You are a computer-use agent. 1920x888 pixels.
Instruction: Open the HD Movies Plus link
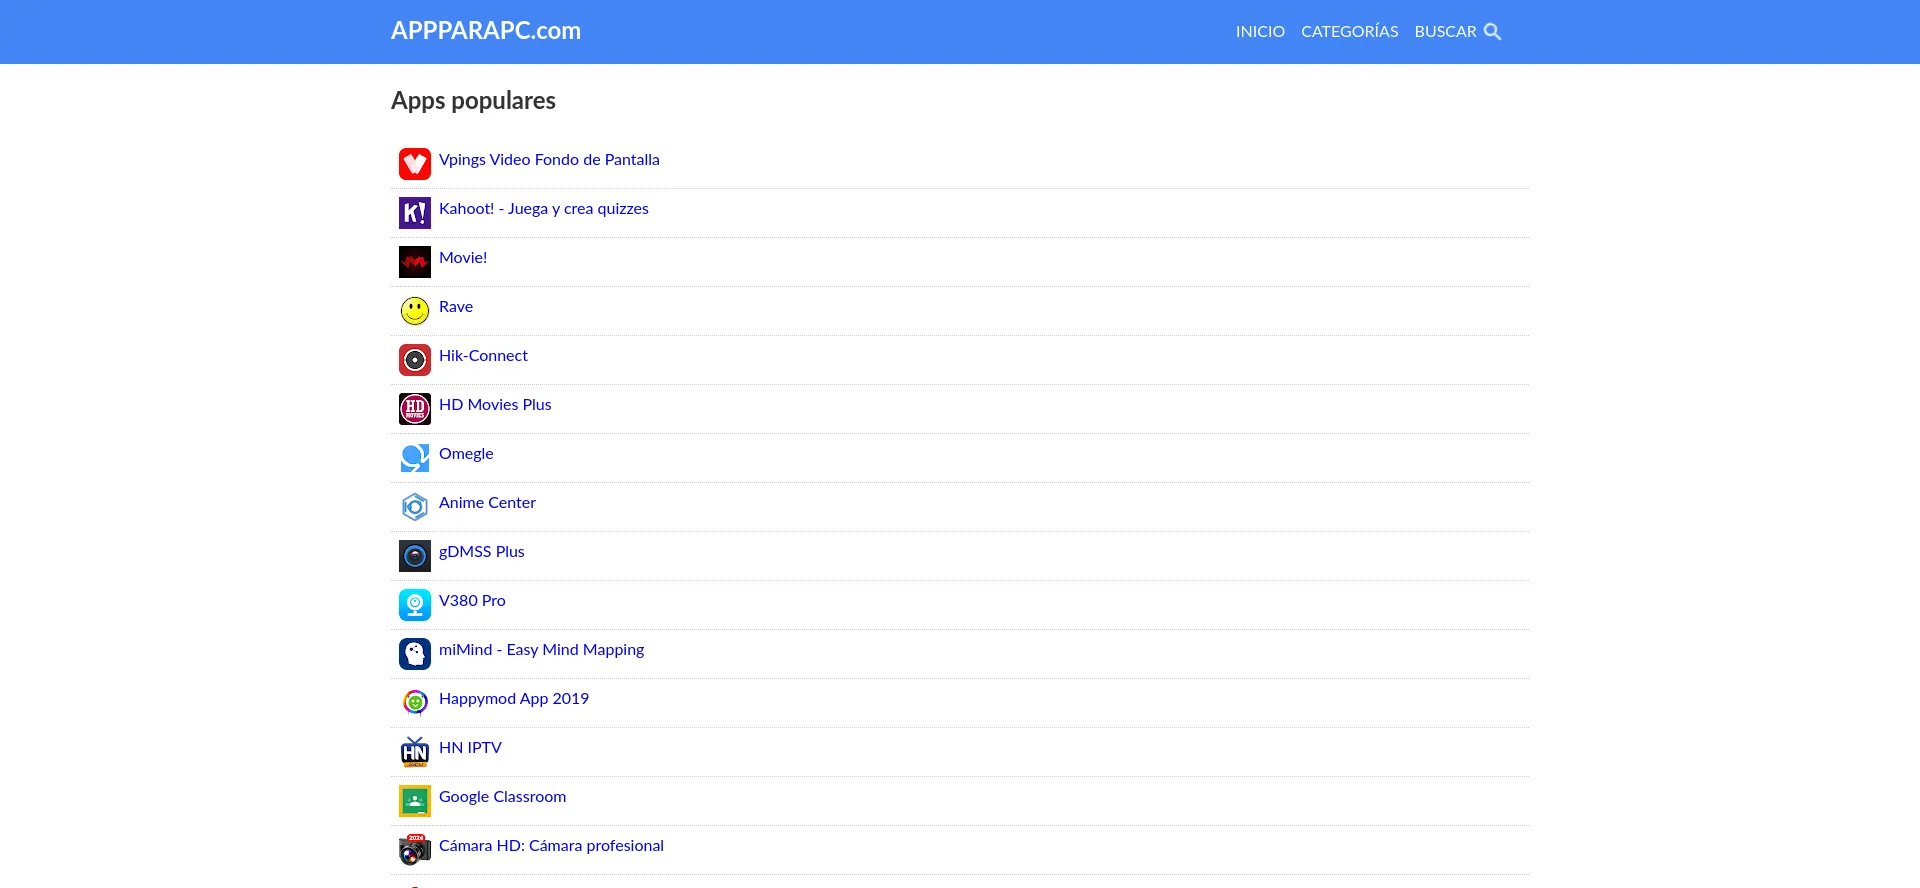tap(495, 405)
